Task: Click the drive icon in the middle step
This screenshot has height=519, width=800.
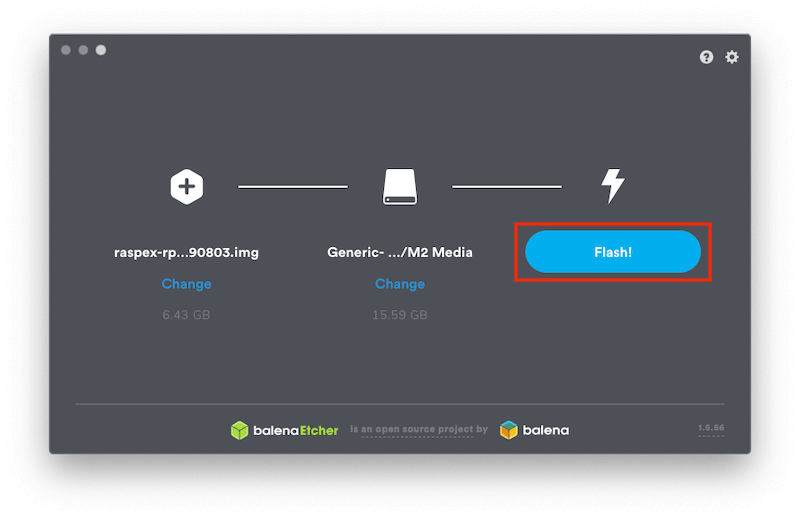Action: tap(400, 187)
